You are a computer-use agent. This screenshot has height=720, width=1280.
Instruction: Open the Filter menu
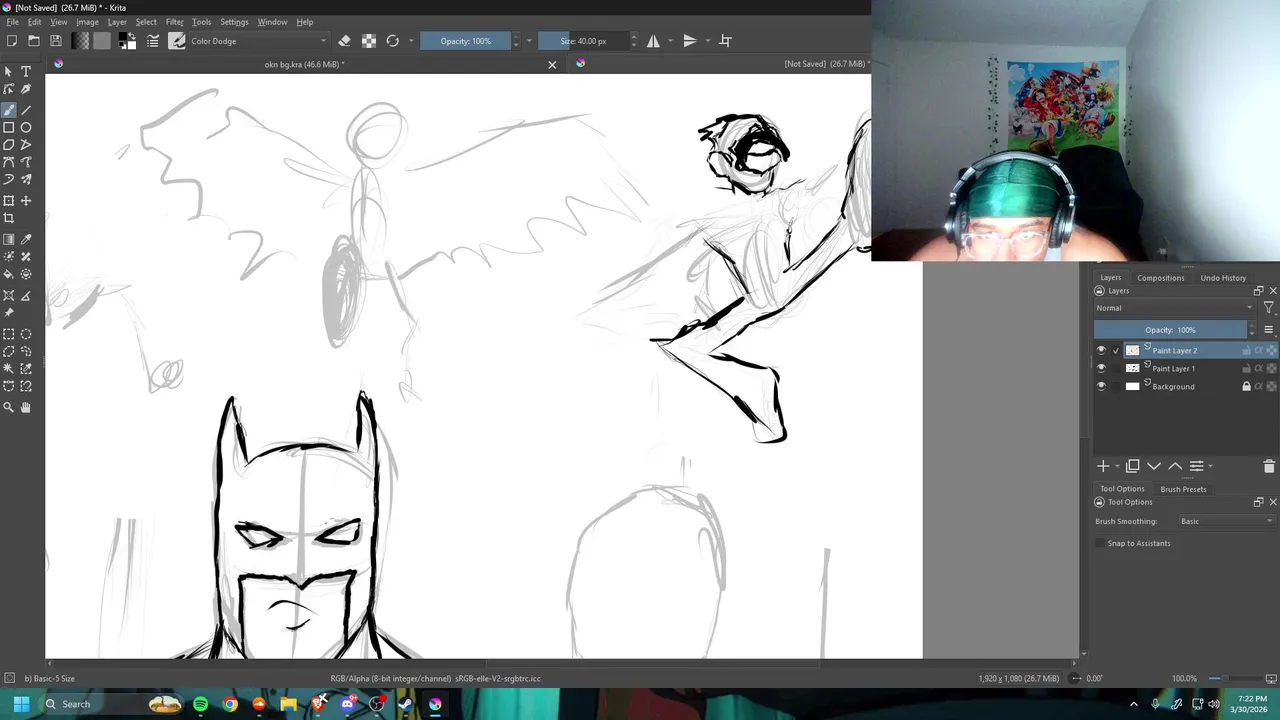coord(174,22)
